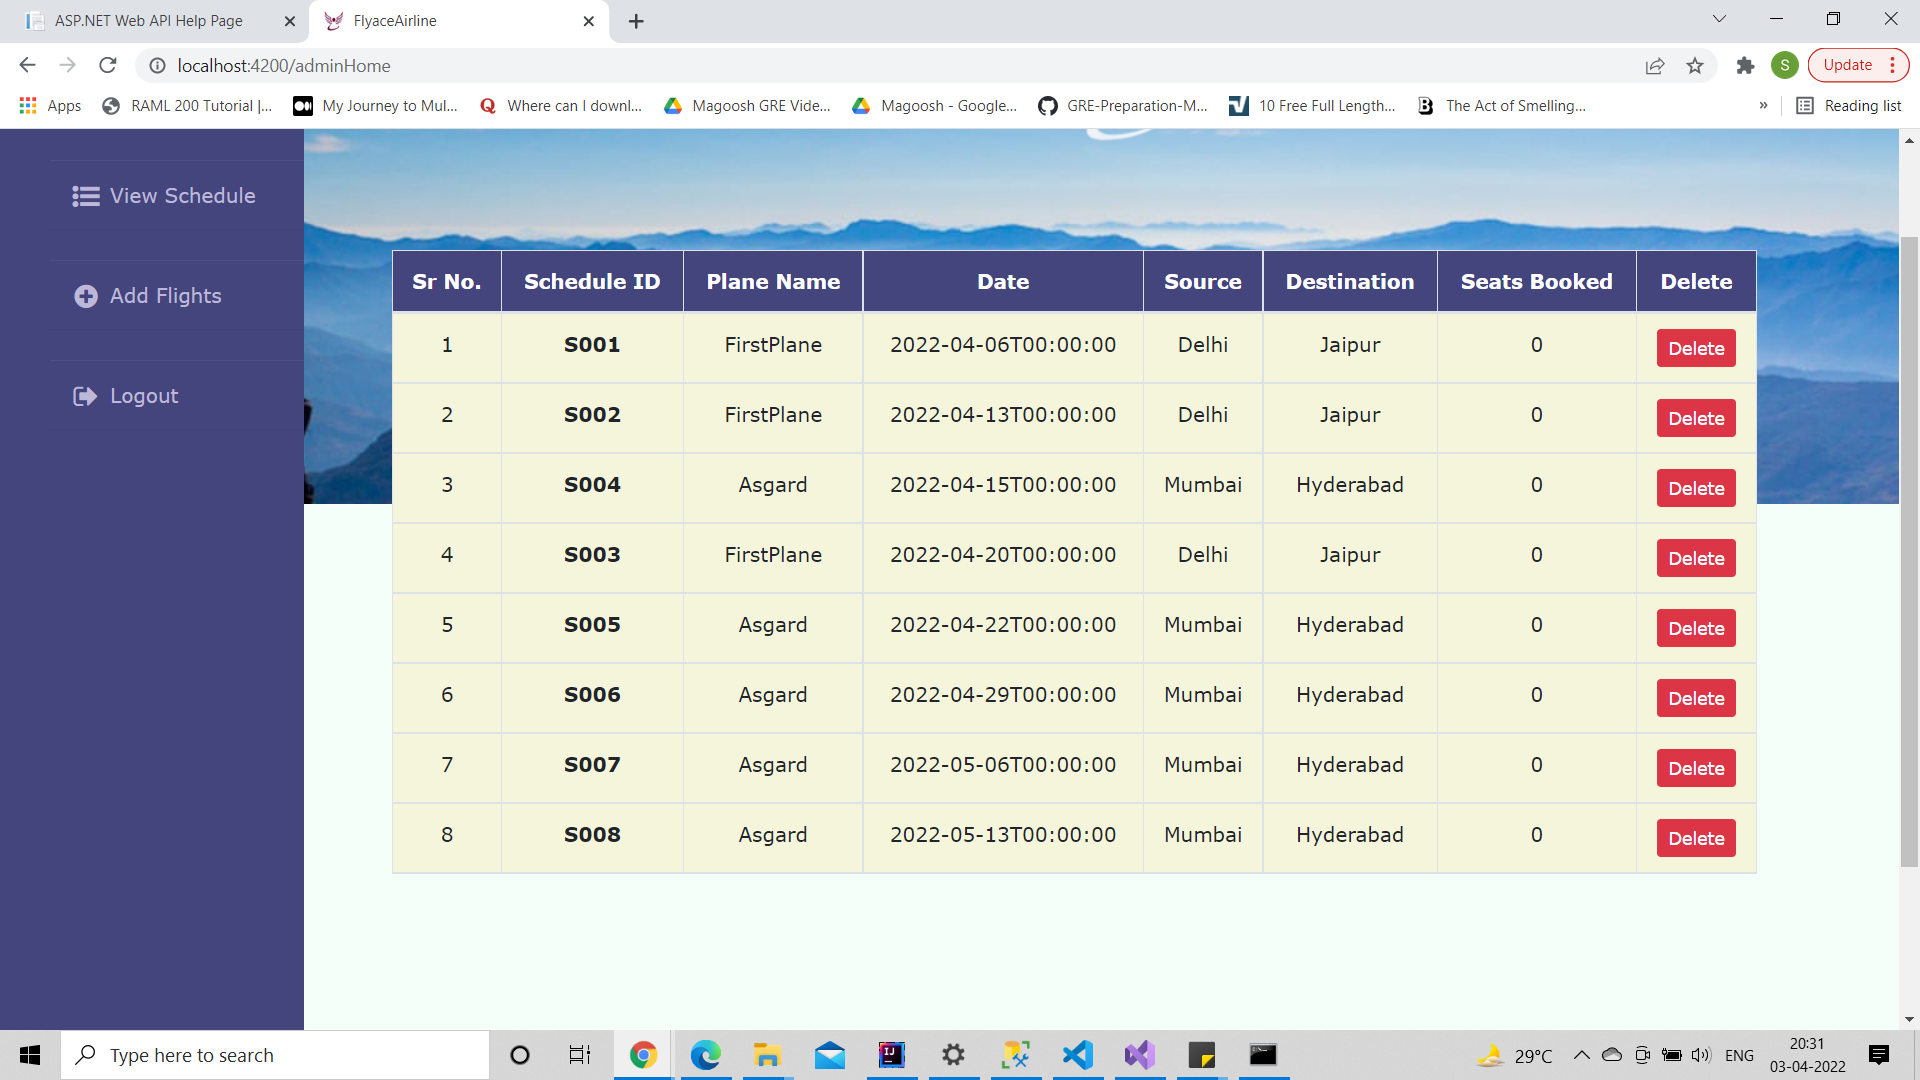Screen dimensions: 1920x1080
Task: Open the Google profile avatar icon
Action: (x=1787, y=65)
